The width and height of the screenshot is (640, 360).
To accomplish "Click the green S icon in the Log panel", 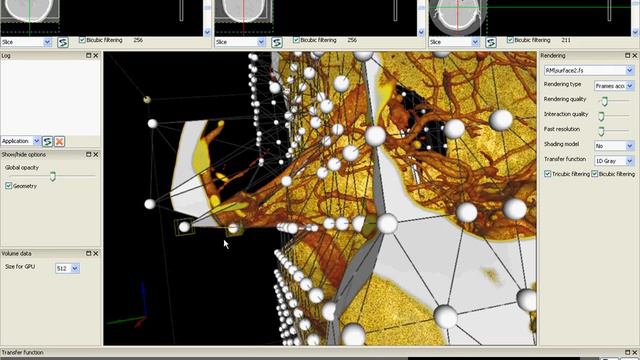I will point(47,141).
